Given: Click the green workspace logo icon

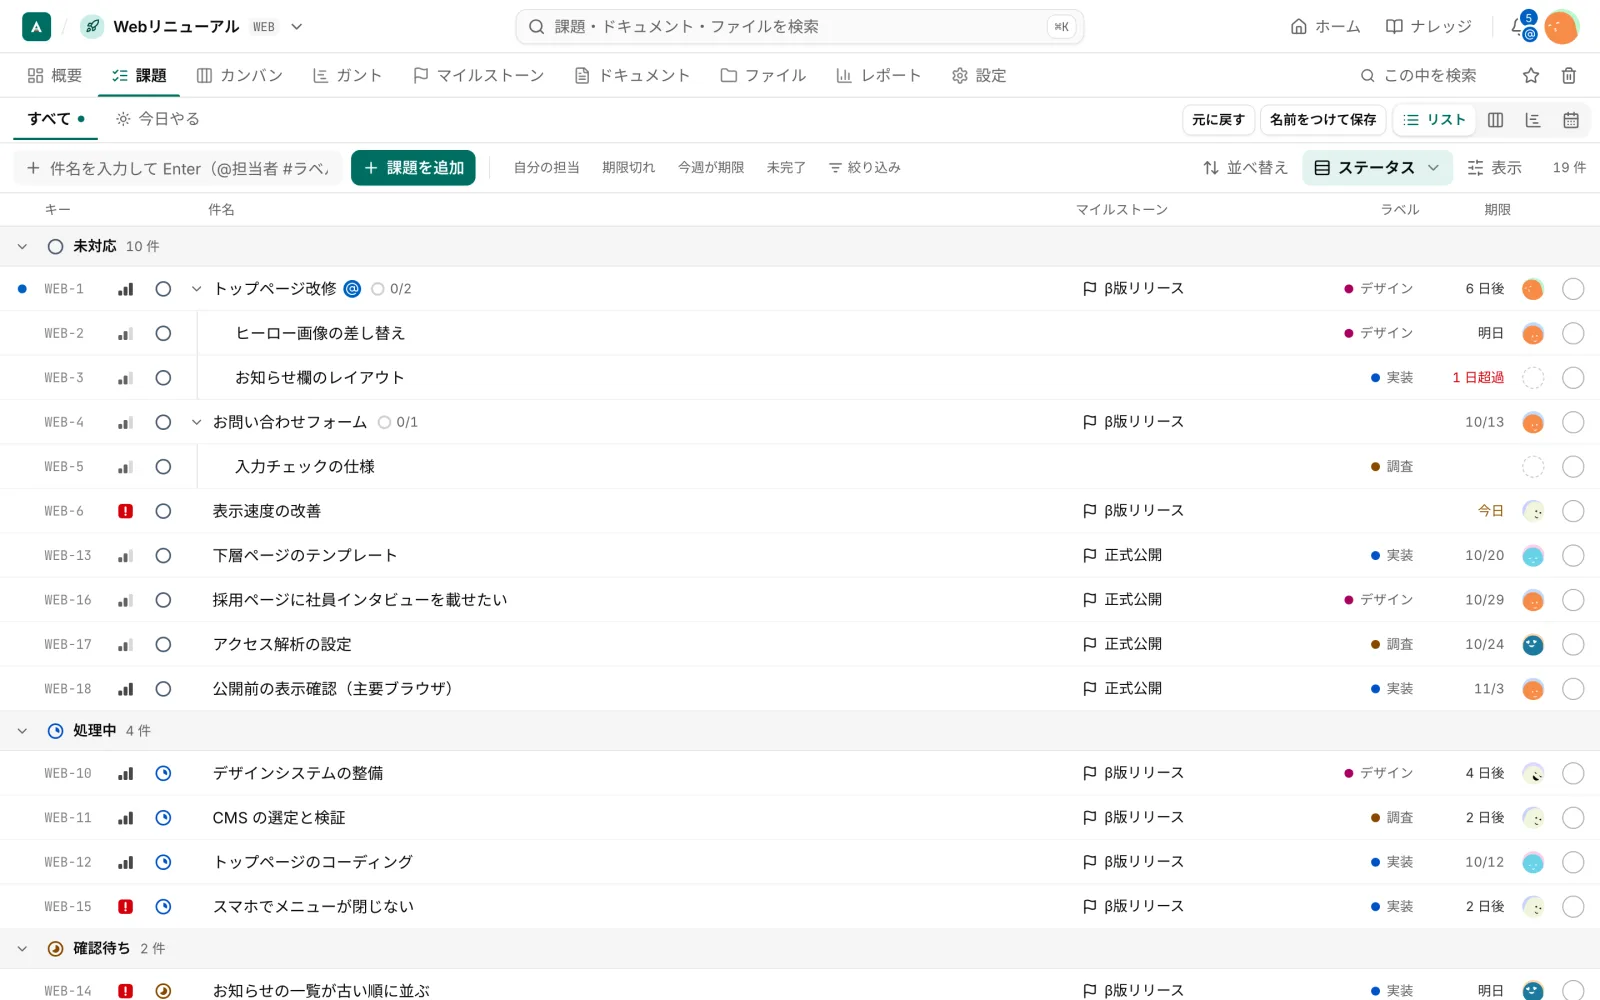Looking at the screenshot, I should point(36,27).
